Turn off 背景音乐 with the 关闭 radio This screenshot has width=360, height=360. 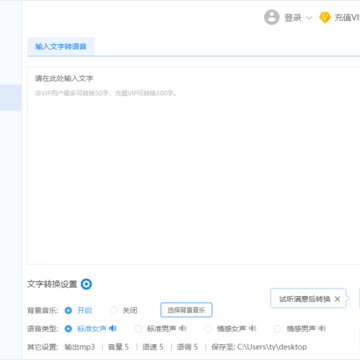click(114, 310)
